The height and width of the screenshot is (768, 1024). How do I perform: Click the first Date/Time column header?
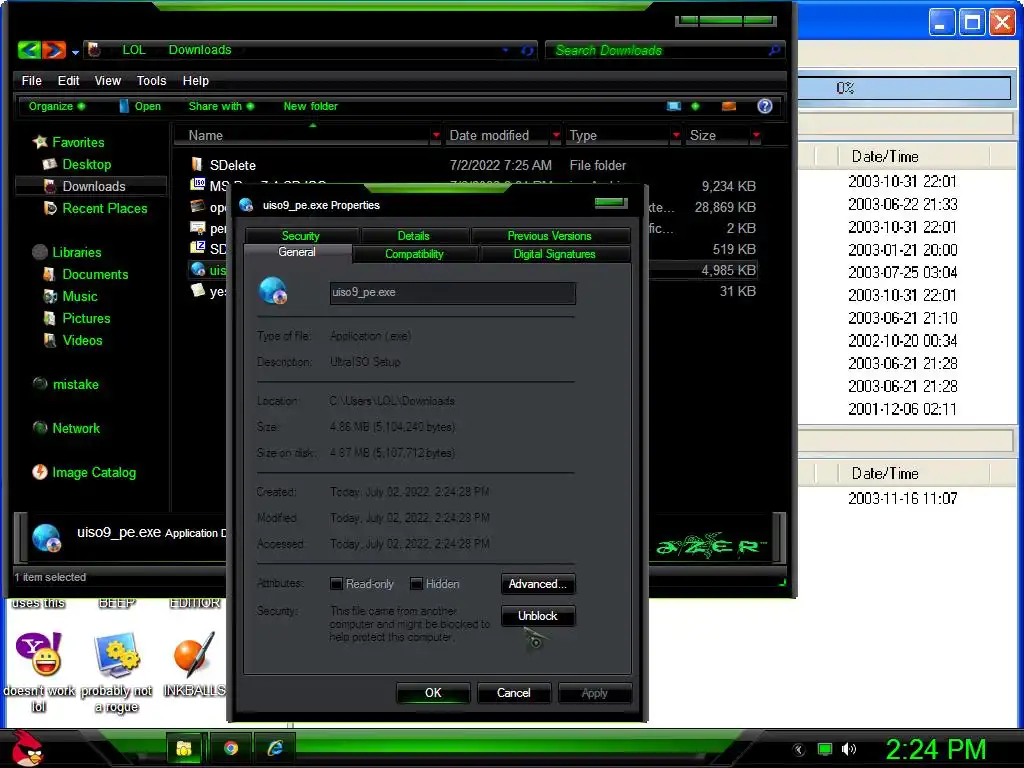click(x=914, y=157)
